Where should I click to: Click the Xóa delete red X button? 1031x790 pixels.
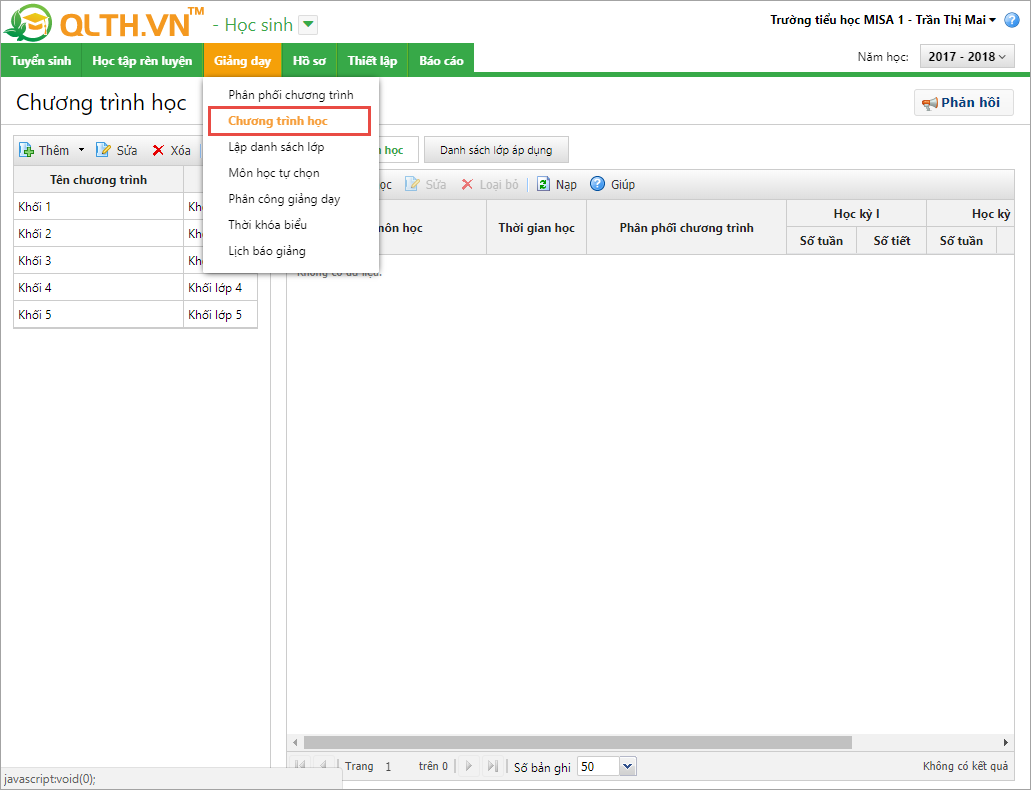(172, 150)
